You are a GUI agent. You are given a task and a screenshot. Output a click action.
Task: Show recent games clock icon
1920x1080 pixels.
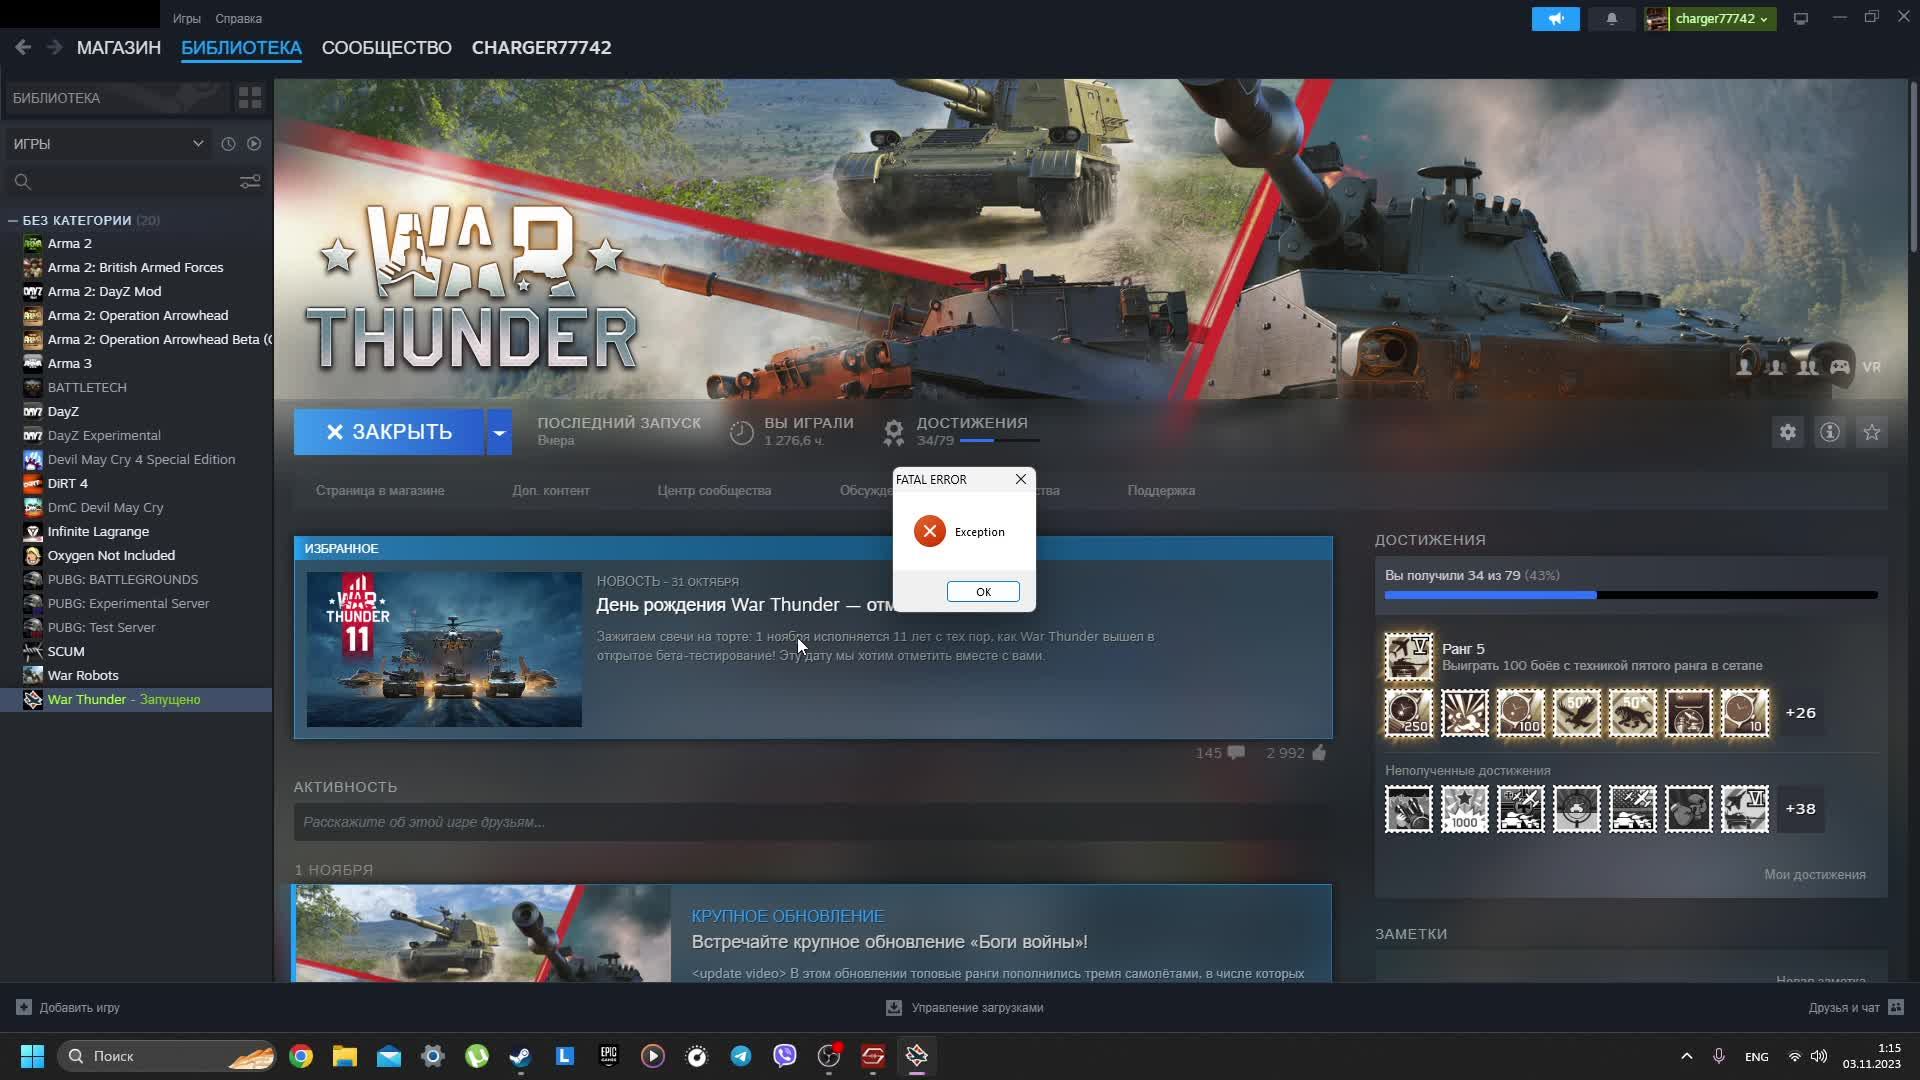[228, 144]
